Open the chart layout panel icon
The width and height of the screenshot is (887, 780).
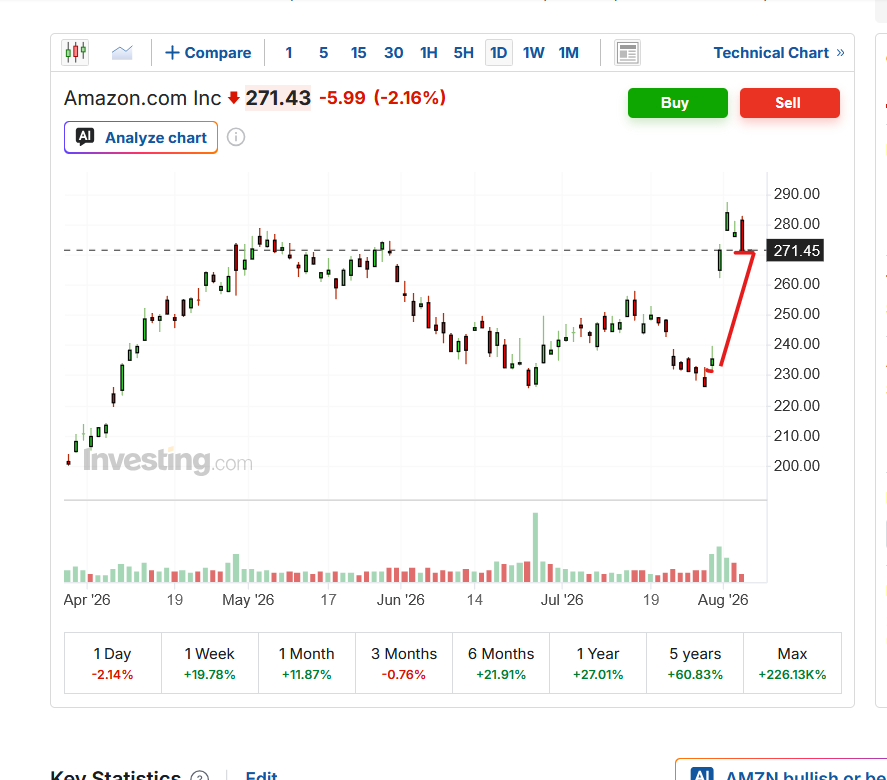[627, 53]
